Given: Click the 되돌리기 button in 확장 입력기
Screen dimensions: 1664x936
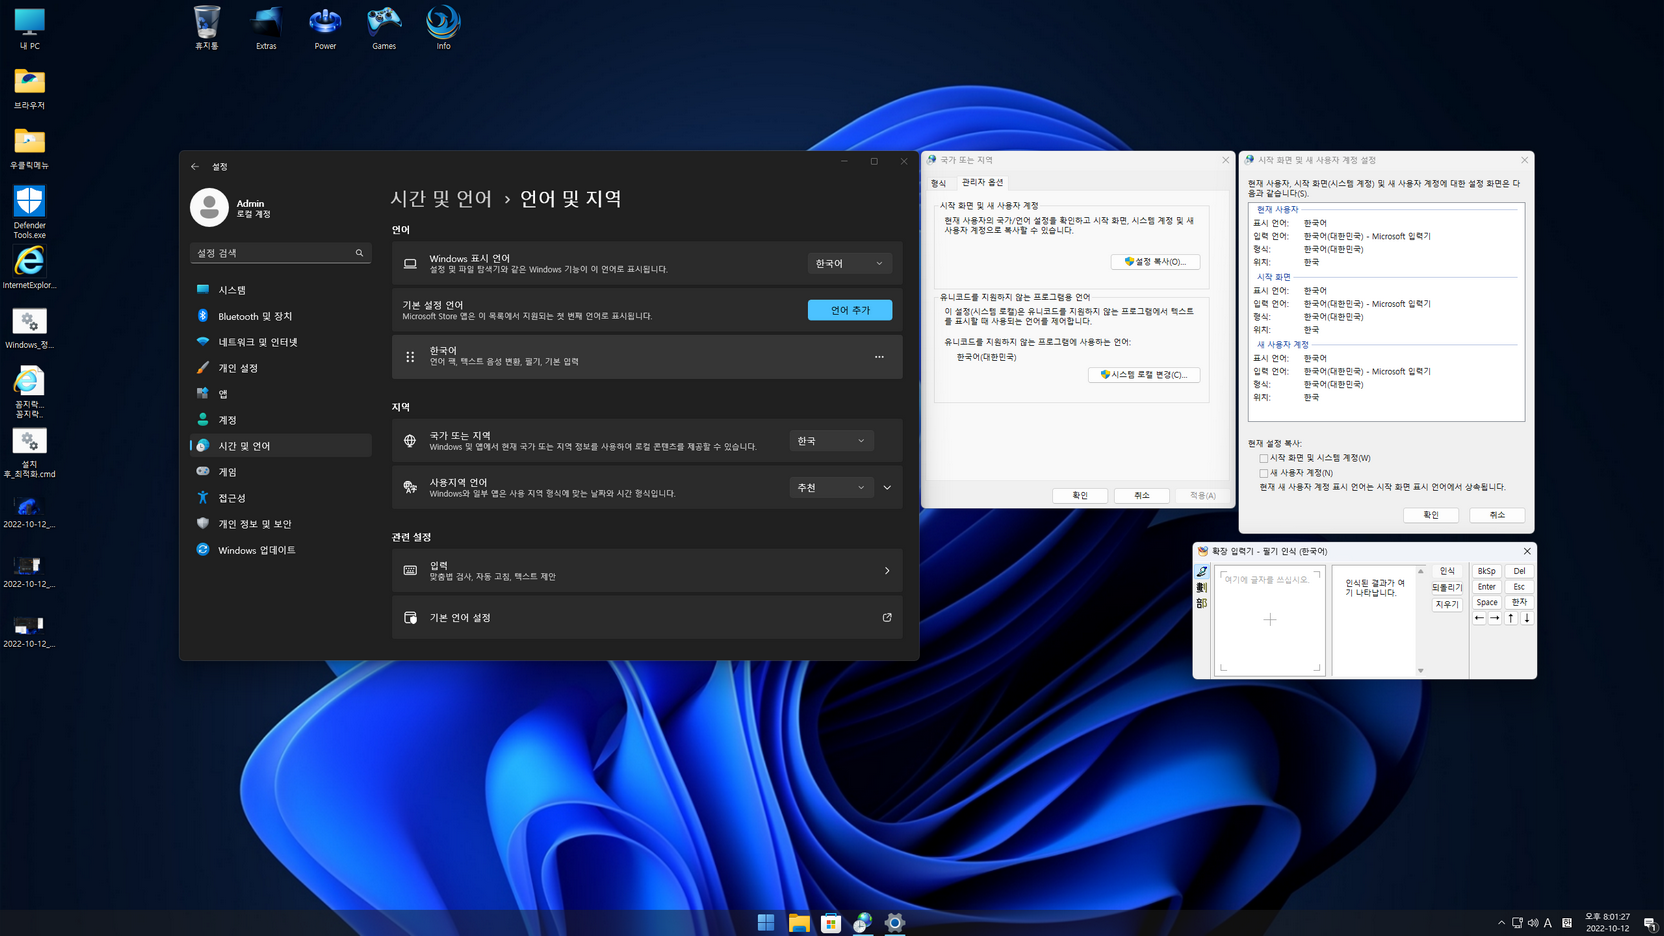Looking at the screenshot, I should [x=1447, y=588].
